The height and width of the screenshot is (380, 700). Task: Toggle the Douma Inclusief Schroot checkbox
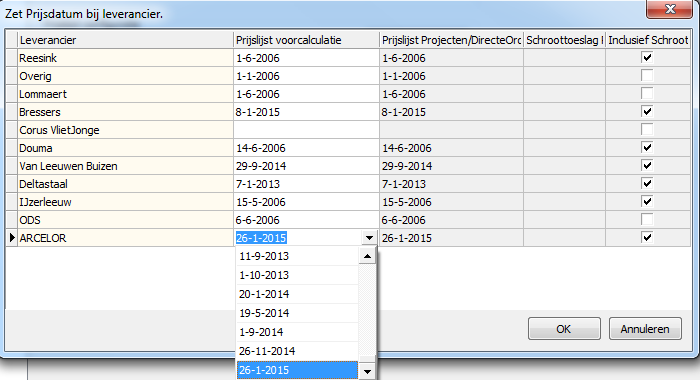(x=647, y=147)
